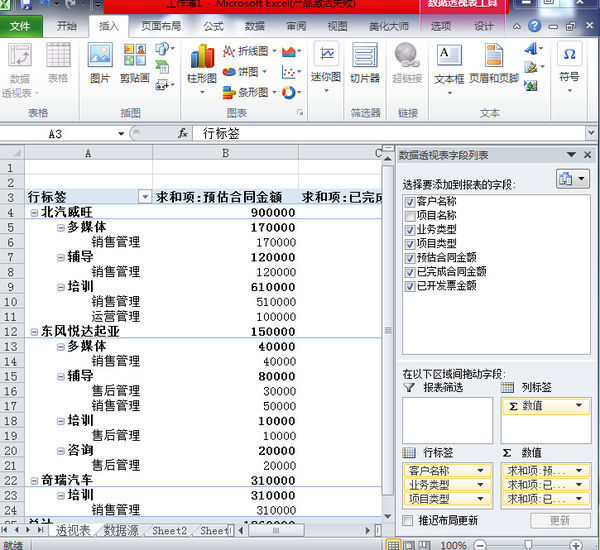Click the zoom slider in status bar
The image size is (600, 550).
[x=527, y=545]
